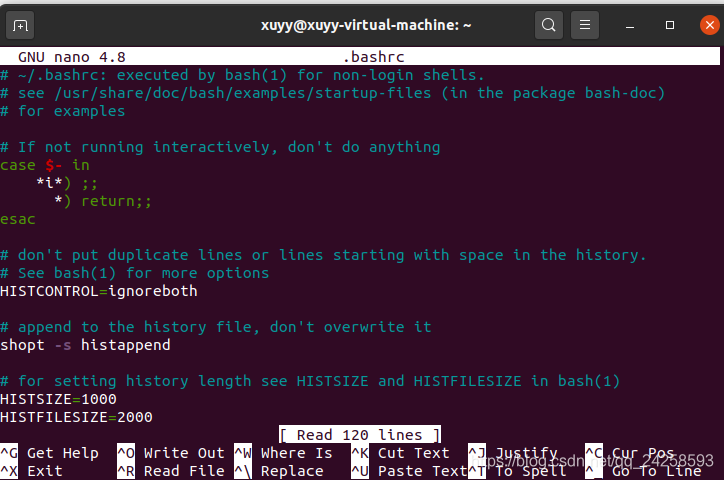Click the ^X Exit shortcut
This screenshot has height=480, width=724.
coord(31,471)
